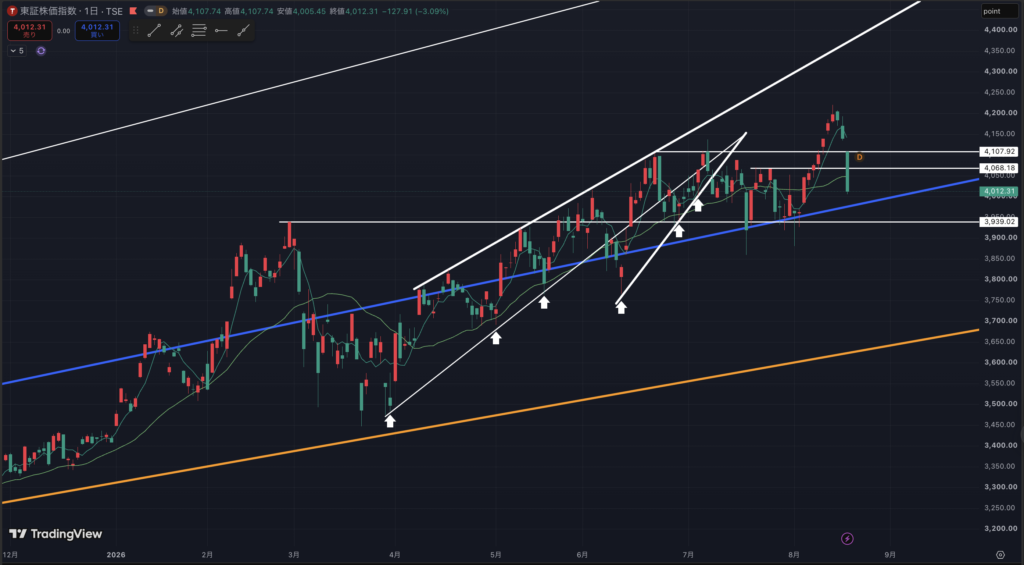Collapse the 5 indicators legend chevron
1024x565 pixels.
click(13, 51)
